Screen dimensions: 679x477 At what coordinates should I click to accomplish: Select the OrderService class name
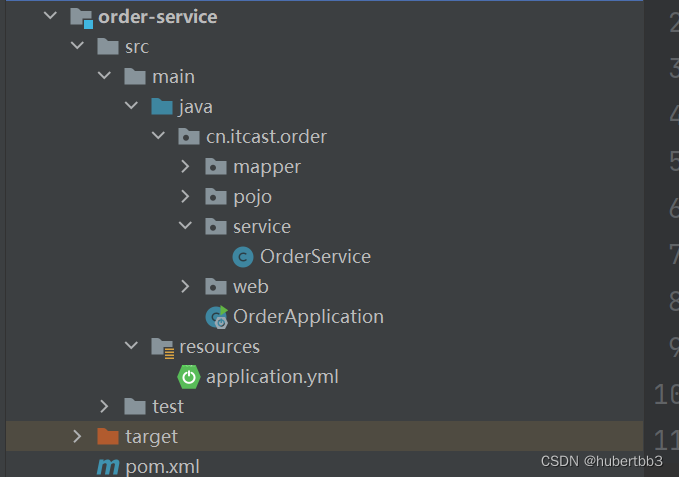(315, 257)
